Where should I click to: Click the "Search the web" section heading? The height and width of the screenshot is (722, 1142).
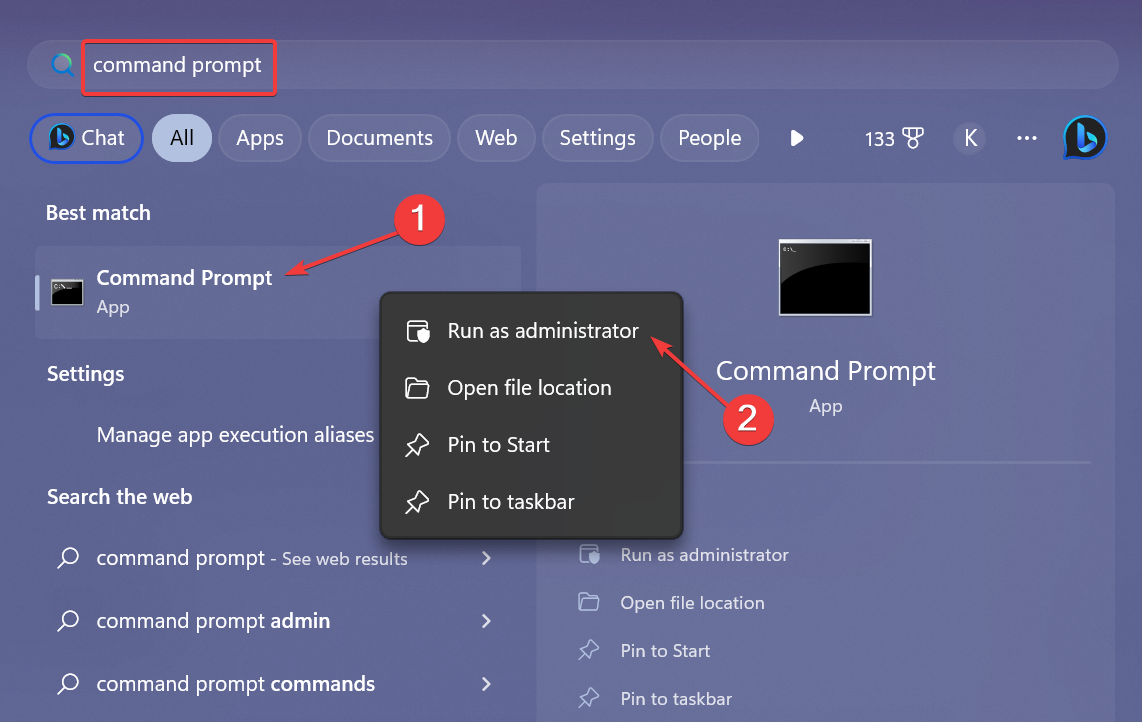[x=119, y=497]
